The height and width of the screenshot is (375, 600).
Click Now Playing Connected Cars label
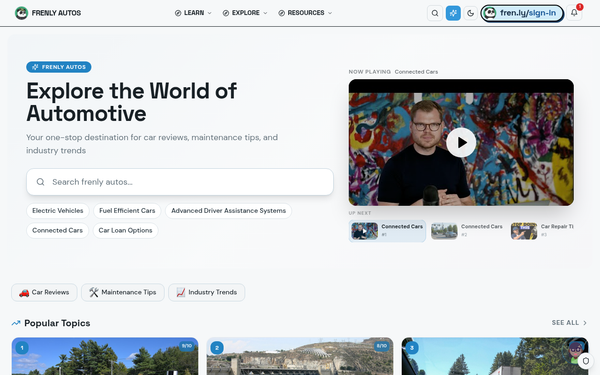point(393,72)
